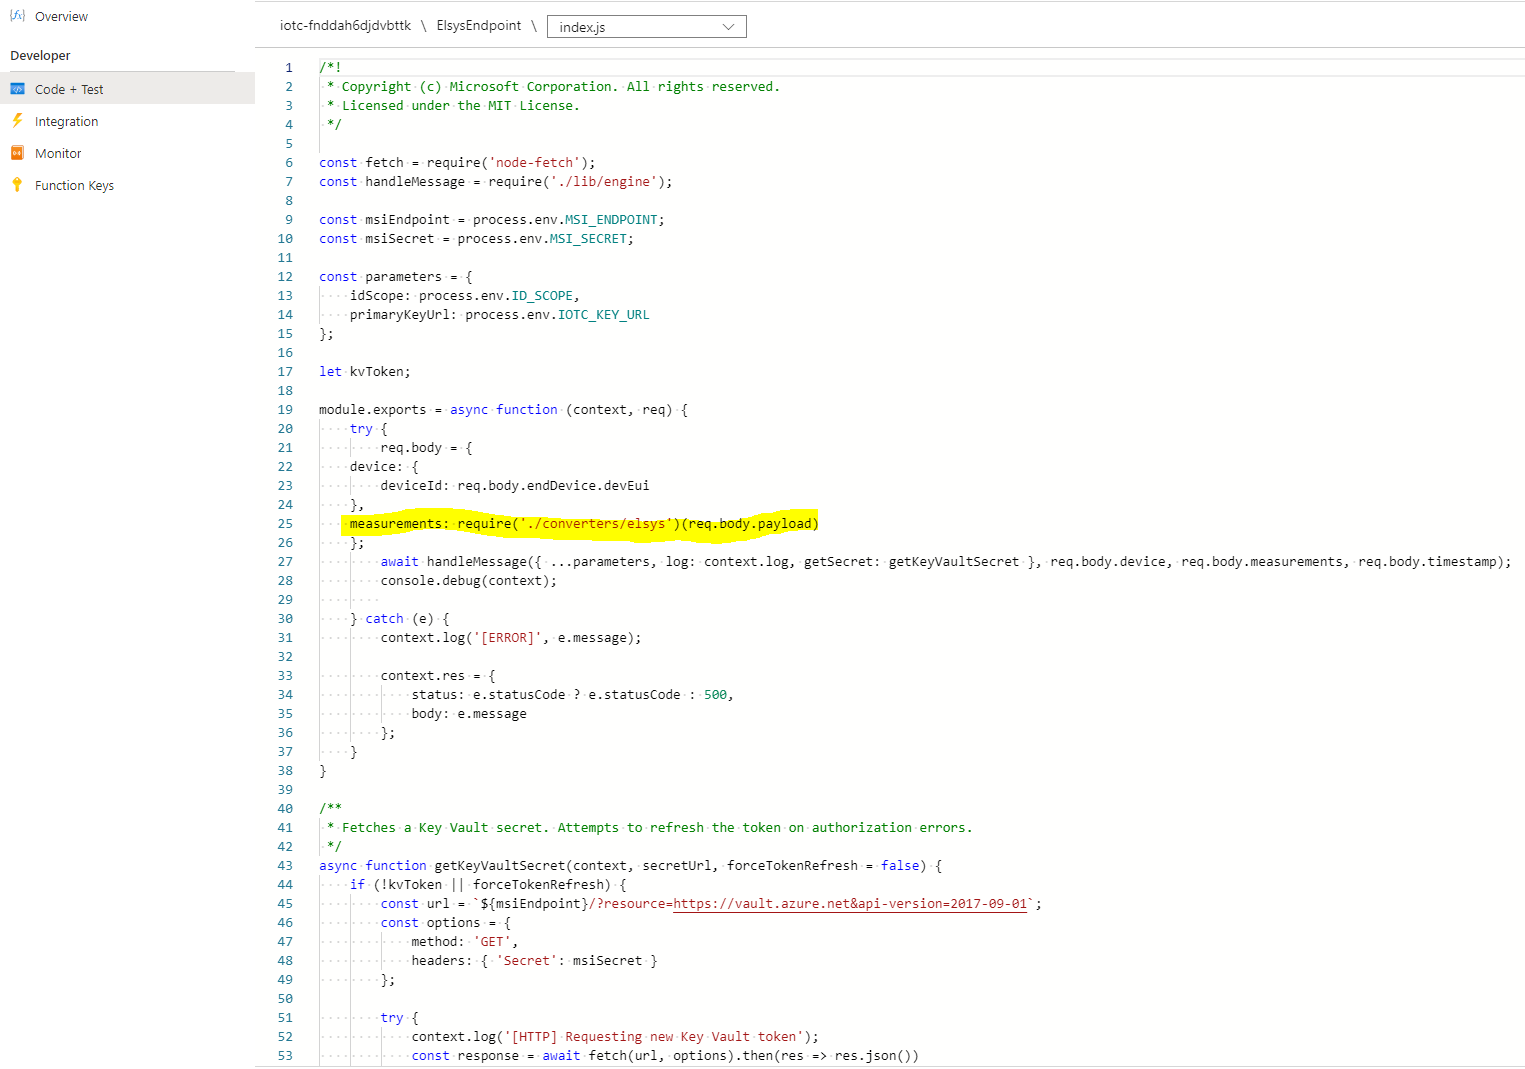Open Function Keys via the key icon
The image size is (1525, 1069).
pyautogui.click(x=17, y=185)
